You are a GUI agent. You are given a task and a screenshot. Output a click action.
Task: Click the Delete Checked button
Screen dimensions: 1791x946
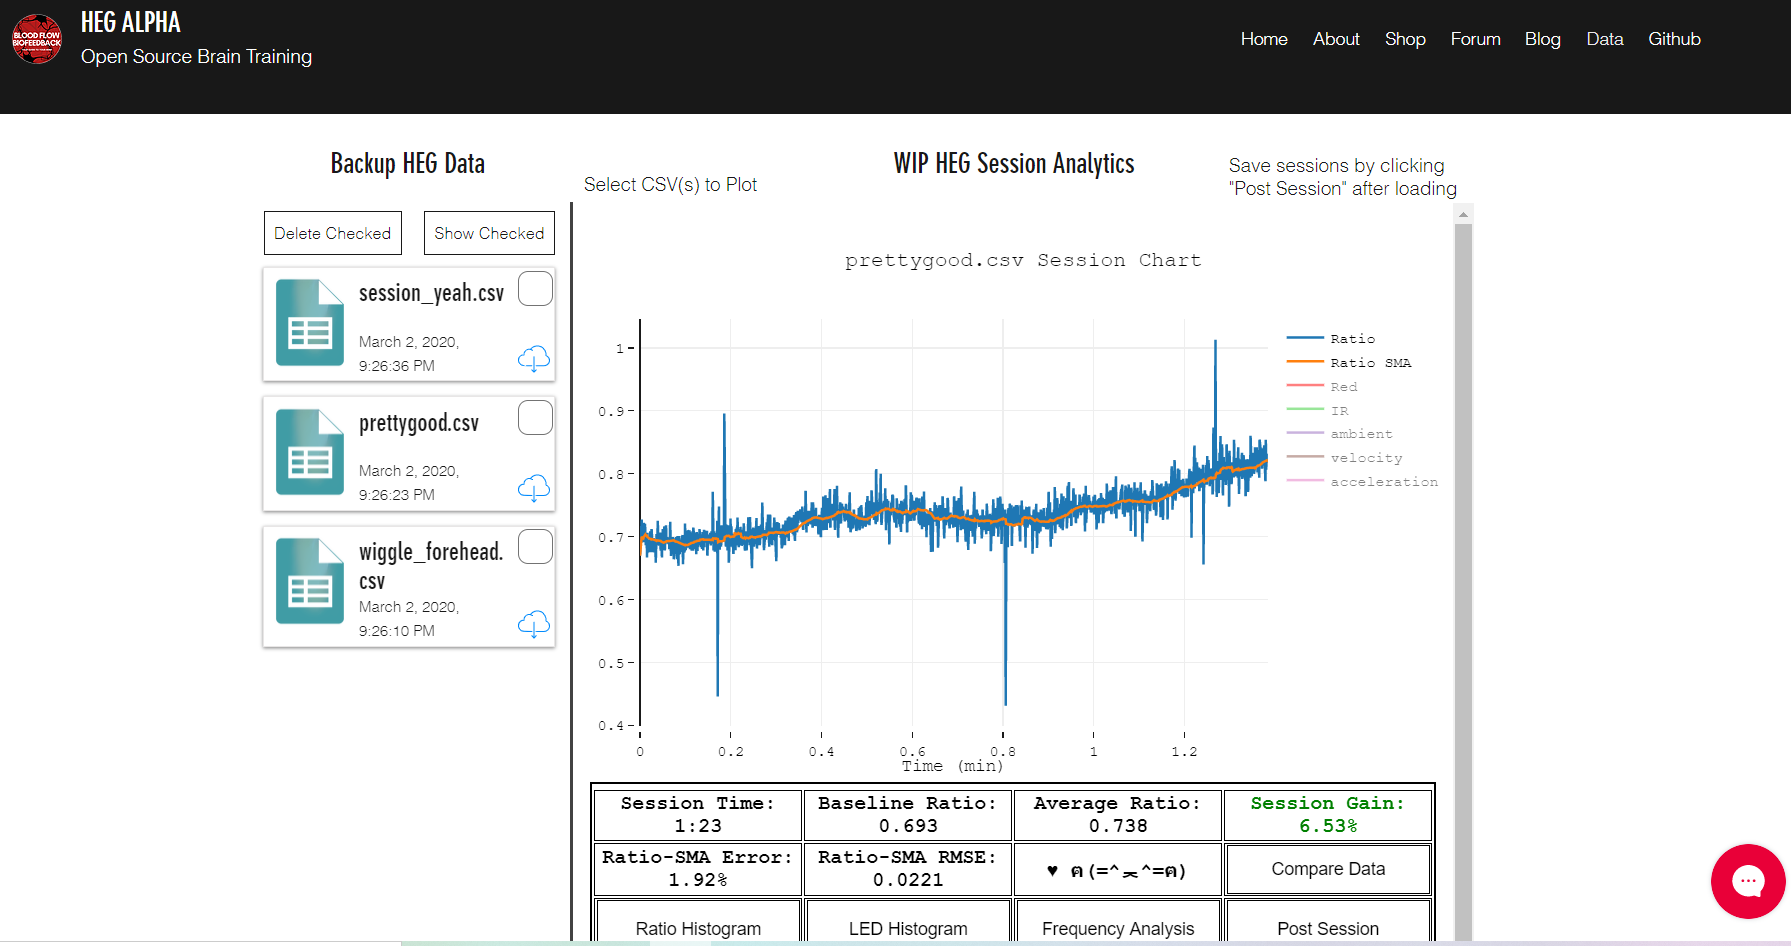point(332,233)
